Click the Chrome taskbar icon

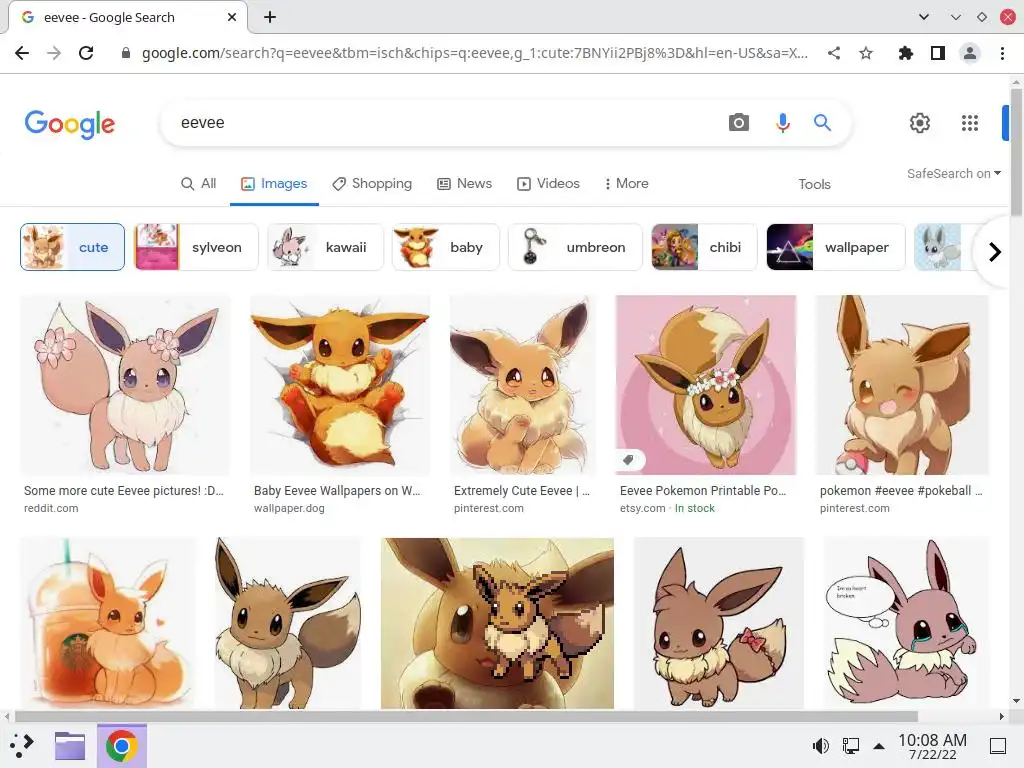(121, 746)
